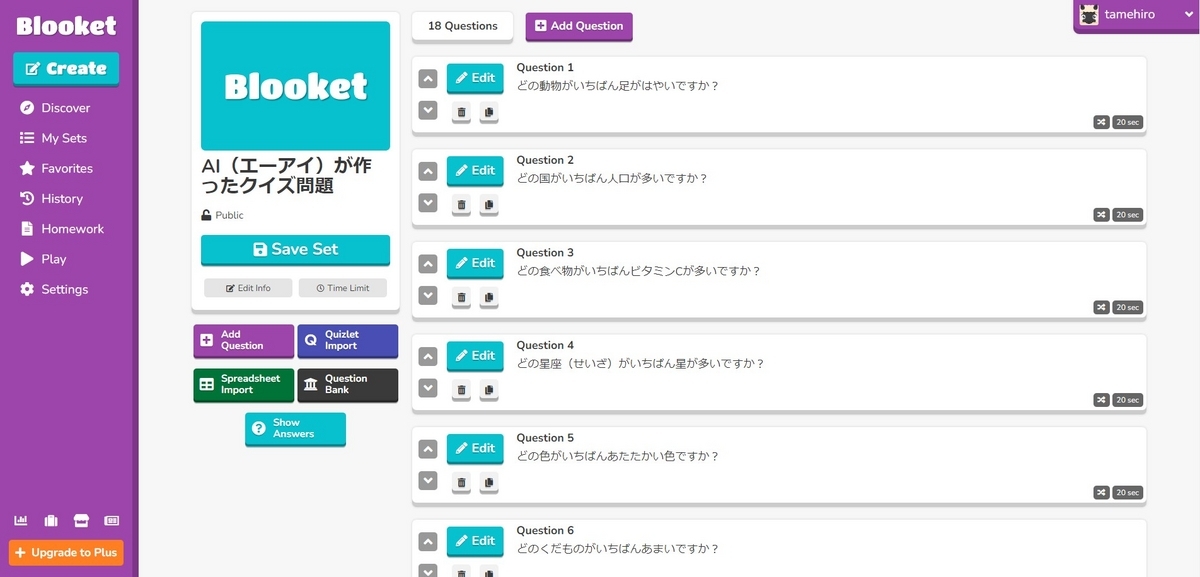Screen dimensions: 1200x577
Task: Click shuffle answers icon on Question 3
Action: (1101, 307)
